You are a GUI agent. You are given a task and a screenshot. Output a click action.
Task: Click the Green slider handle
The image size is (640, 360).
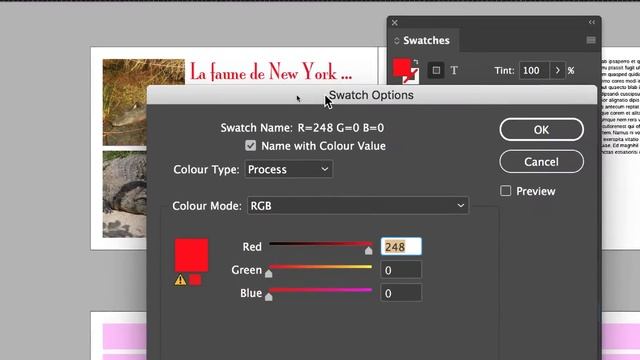point(269,273)
